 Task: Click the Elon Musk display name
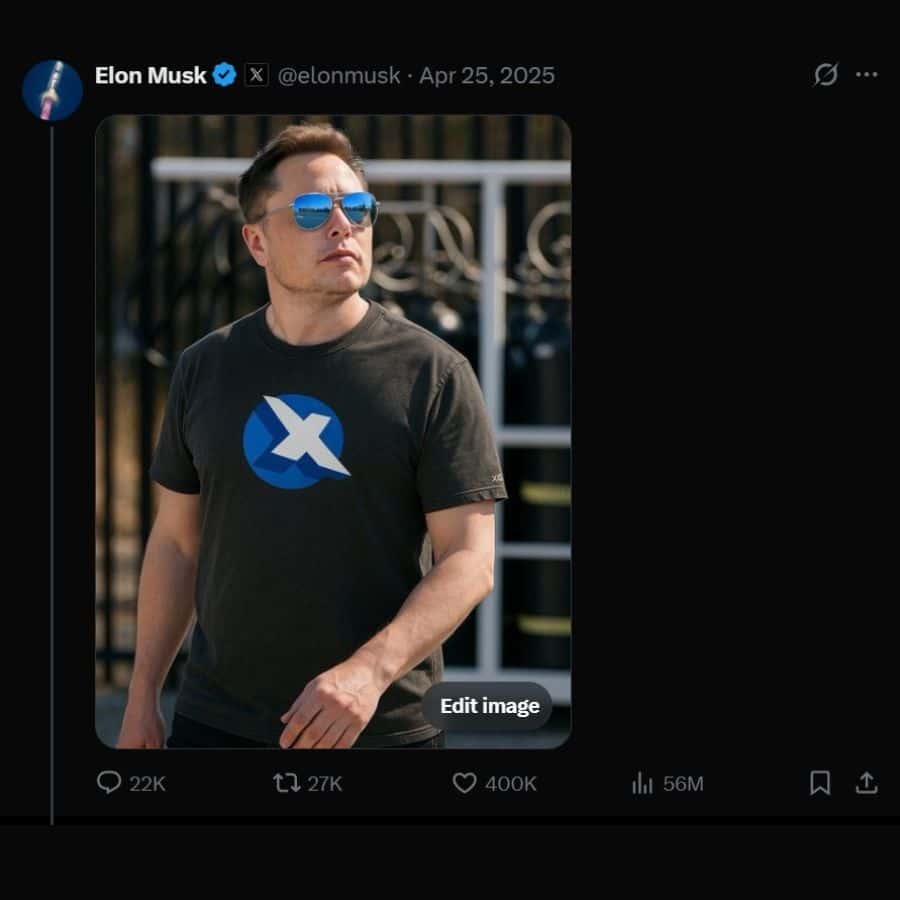[x=150, y=75]
